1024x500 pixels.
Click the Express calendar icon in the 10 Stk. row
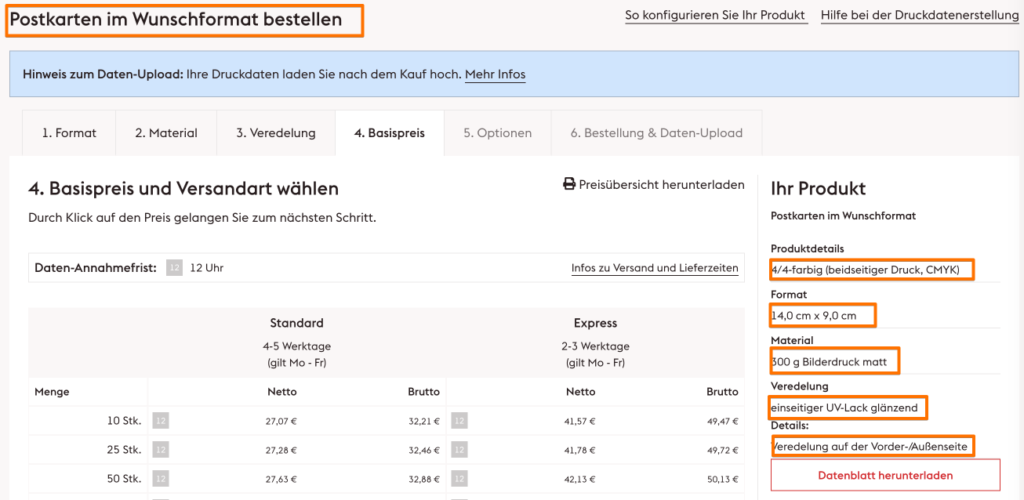coord(459,421)
